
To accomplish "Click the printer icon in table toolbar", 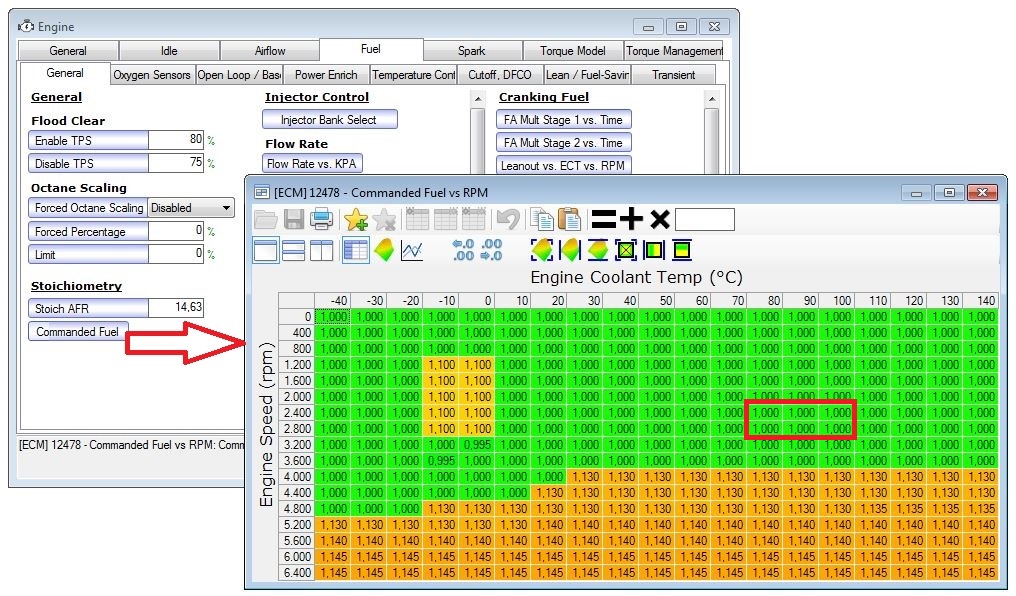I will (x=321, y=220).
